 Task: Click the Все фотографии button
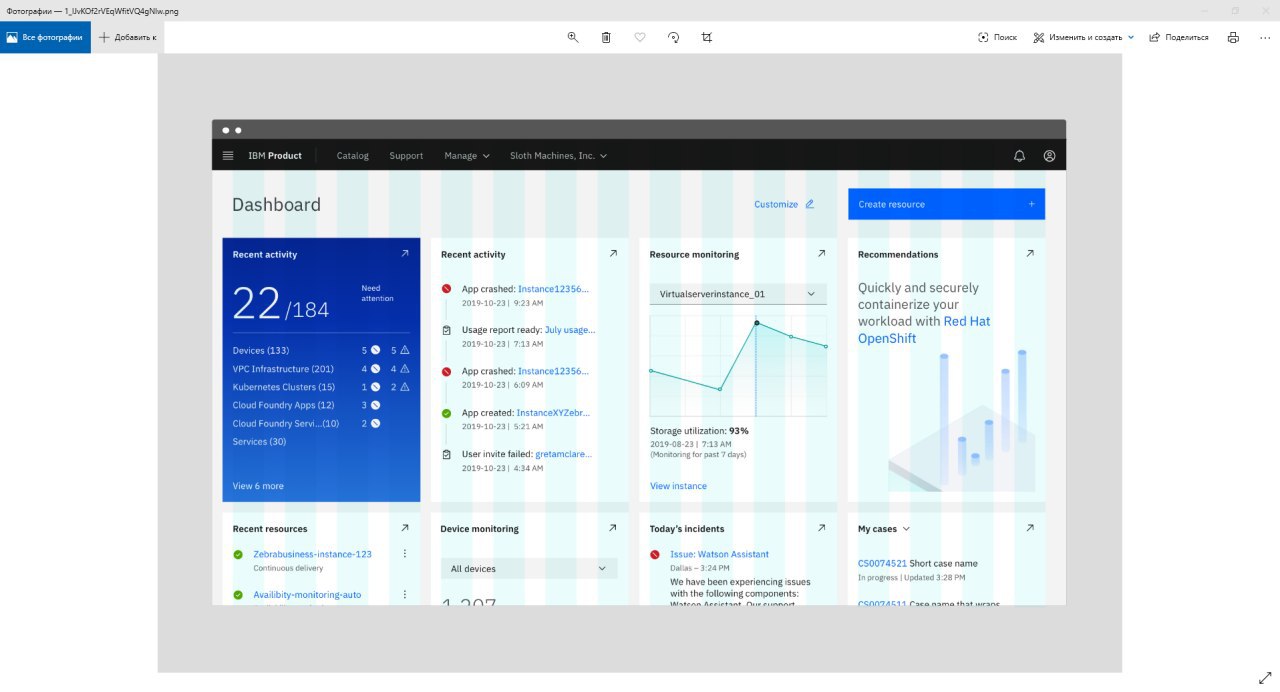[x=45, y=37]
